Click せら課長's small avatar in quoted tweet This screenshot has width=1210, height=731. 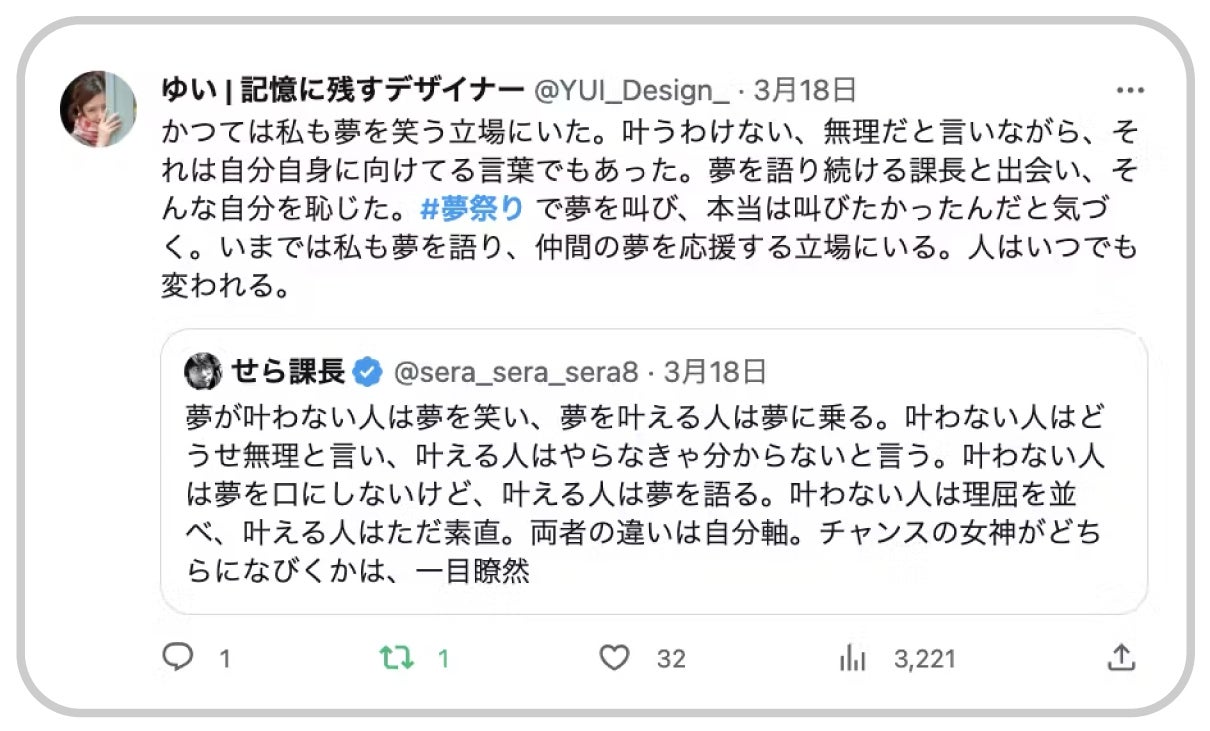[x=203, y=372]
